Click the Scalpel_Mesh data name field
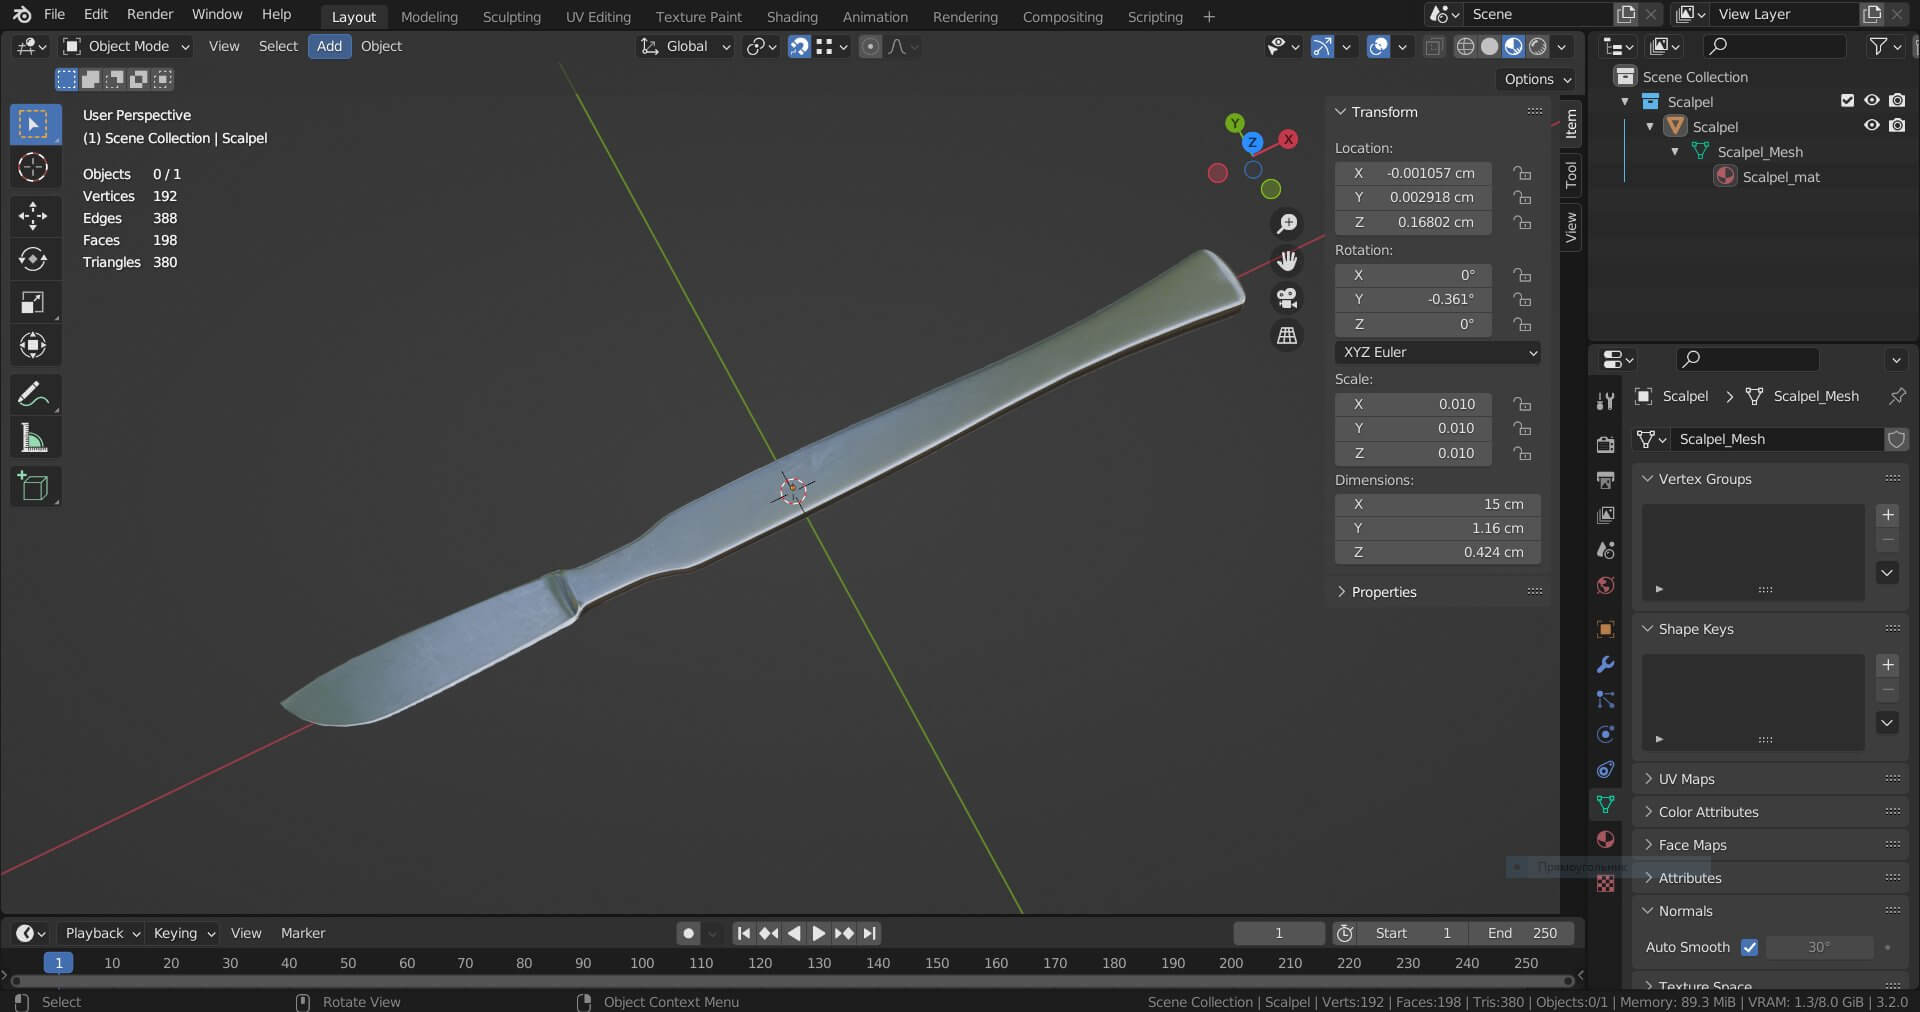1920x1012 pixels. (1778, 439)
